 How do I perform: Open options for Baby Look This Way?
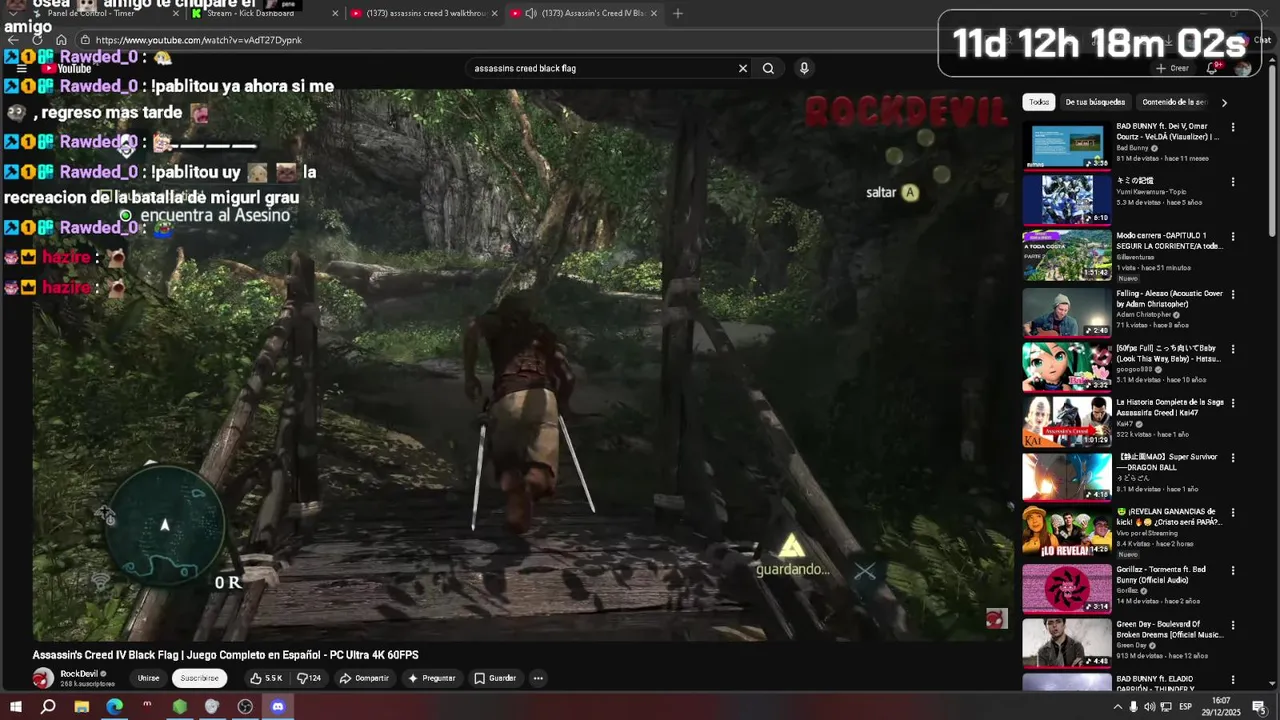click(x=1233, y=349)
